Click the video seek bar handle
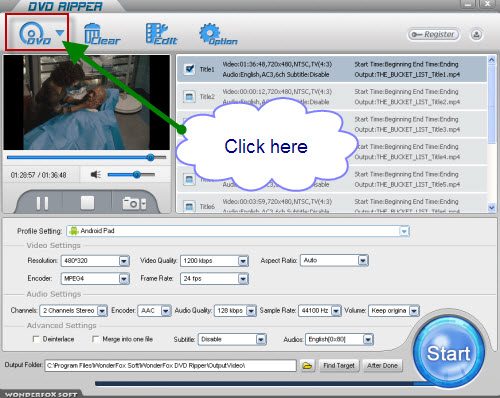 click(x=151, y=157)
